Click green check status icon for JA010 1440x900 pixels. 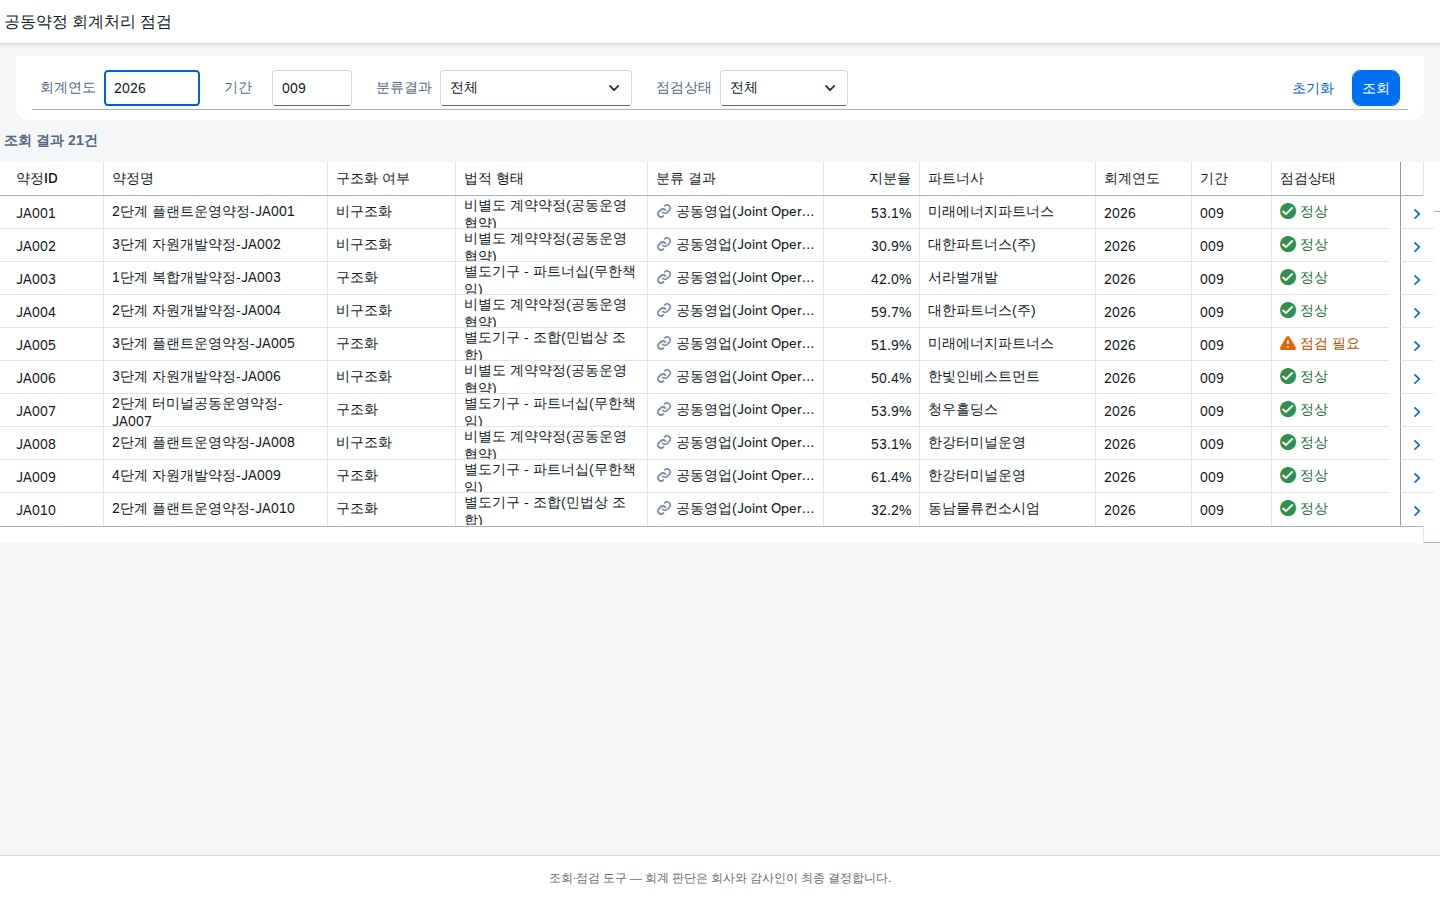1288,508
